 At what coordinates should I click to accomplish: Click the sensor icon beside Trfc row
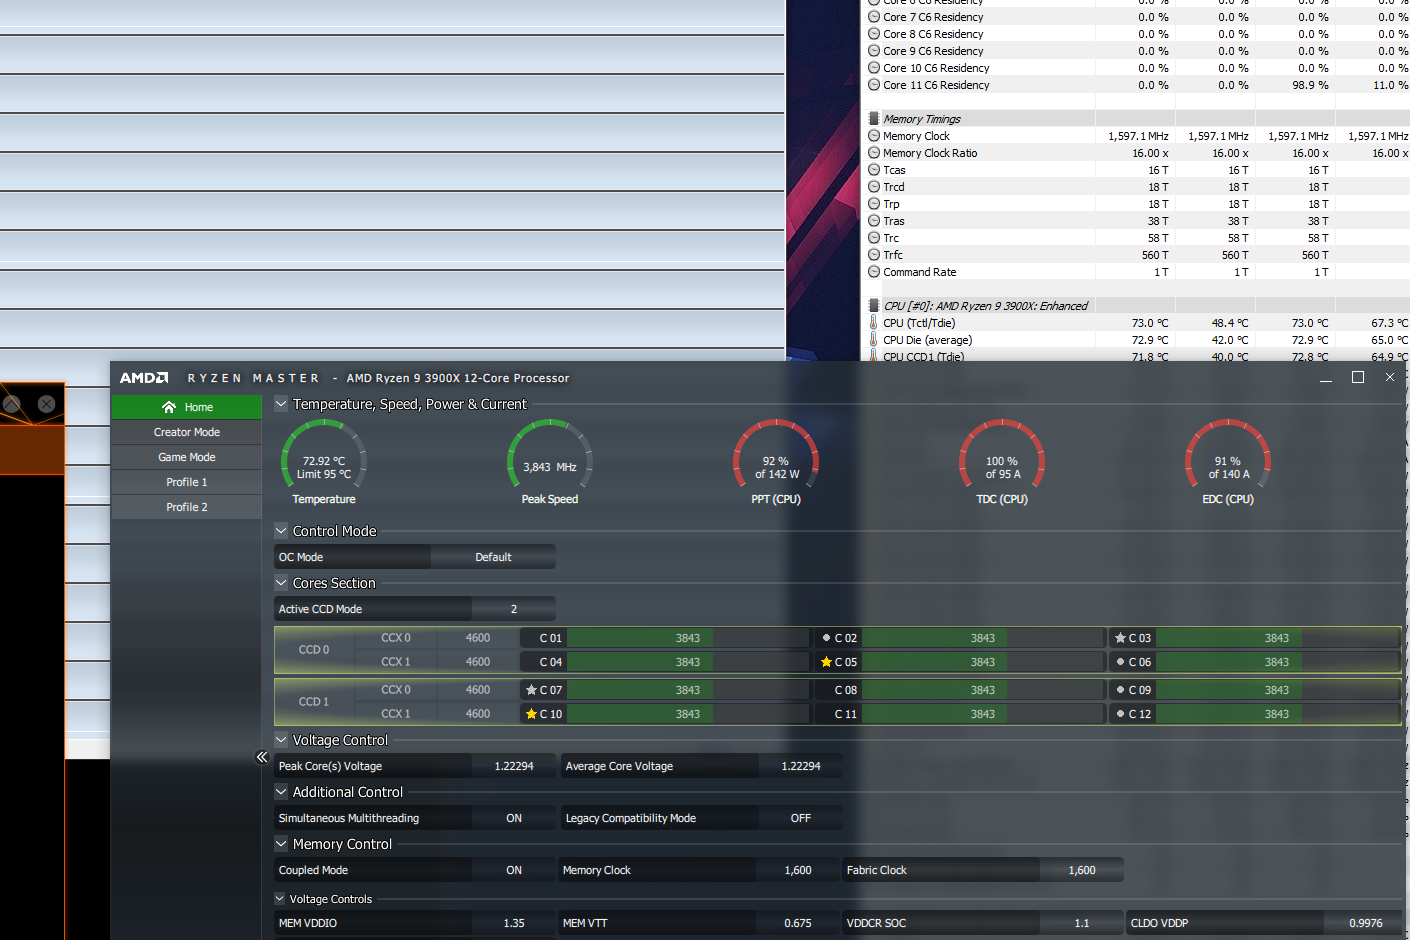(x=874, y=255)
